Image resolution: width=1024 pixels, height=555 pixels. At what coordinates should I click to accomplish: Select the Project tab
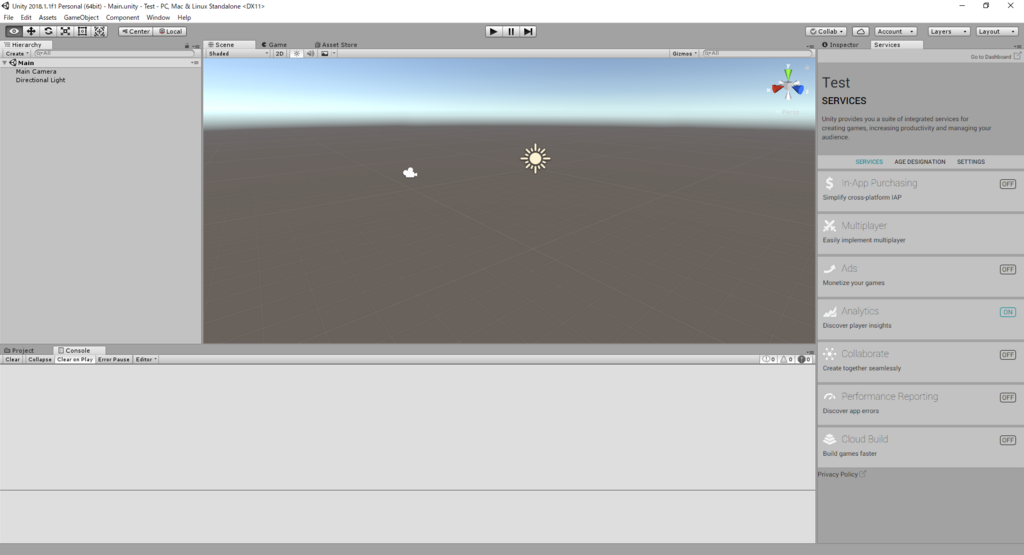pyautogui.click(x=19, y=351)
